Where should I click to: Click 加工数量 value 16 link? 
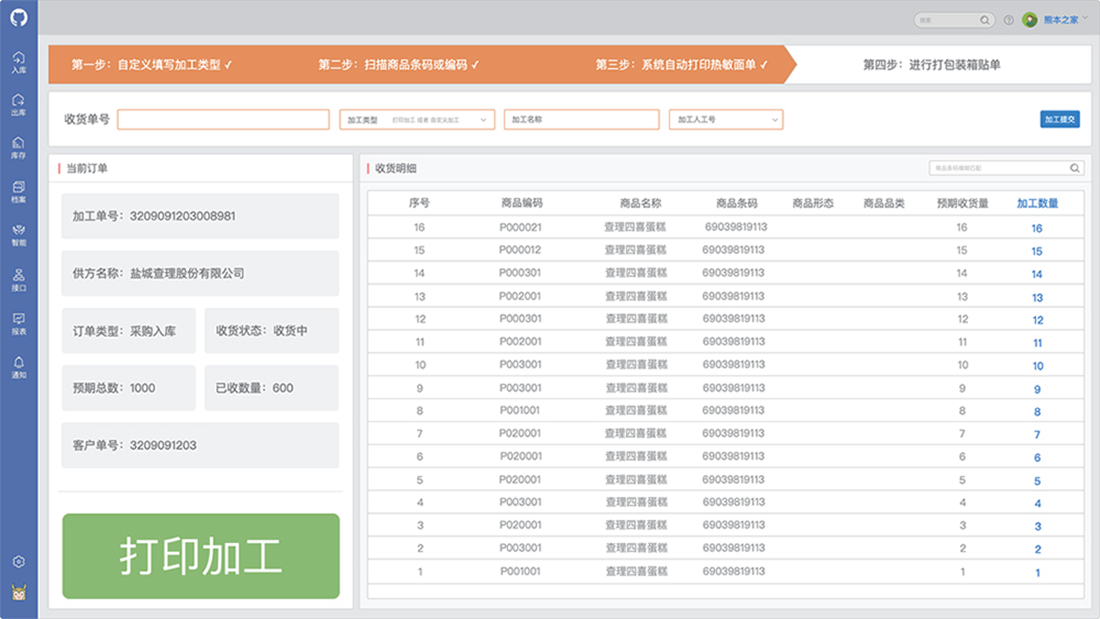point(1037,228)
